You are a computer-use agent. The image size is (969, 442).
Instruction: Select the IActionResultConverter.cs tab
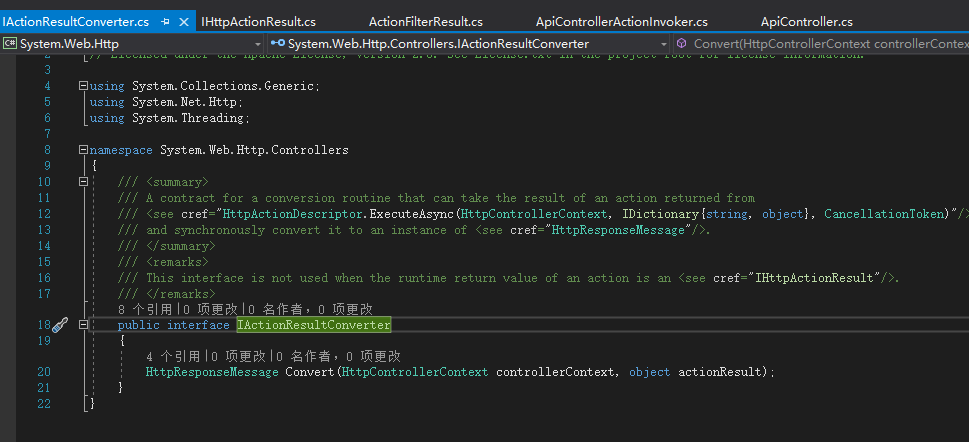(75, 22)
